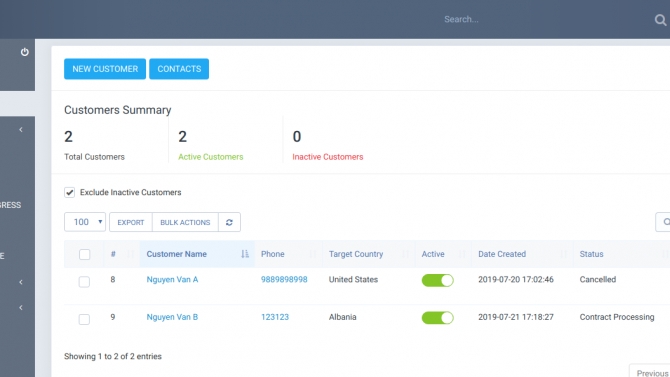Click the New Customer button
670x377 pixels.
pyautogui.click(x=105, y=69)
